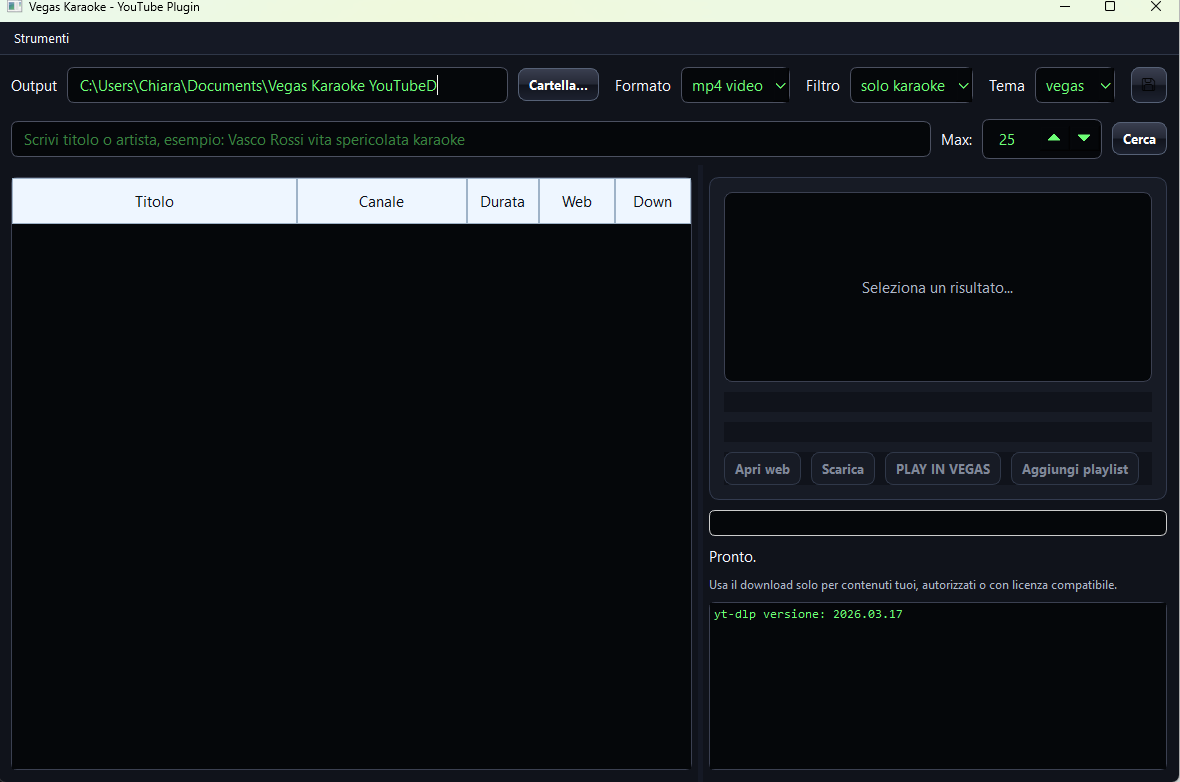Click the Output path input field
1180x782 pixels.
pyautogui.click(x=287, y=85)
